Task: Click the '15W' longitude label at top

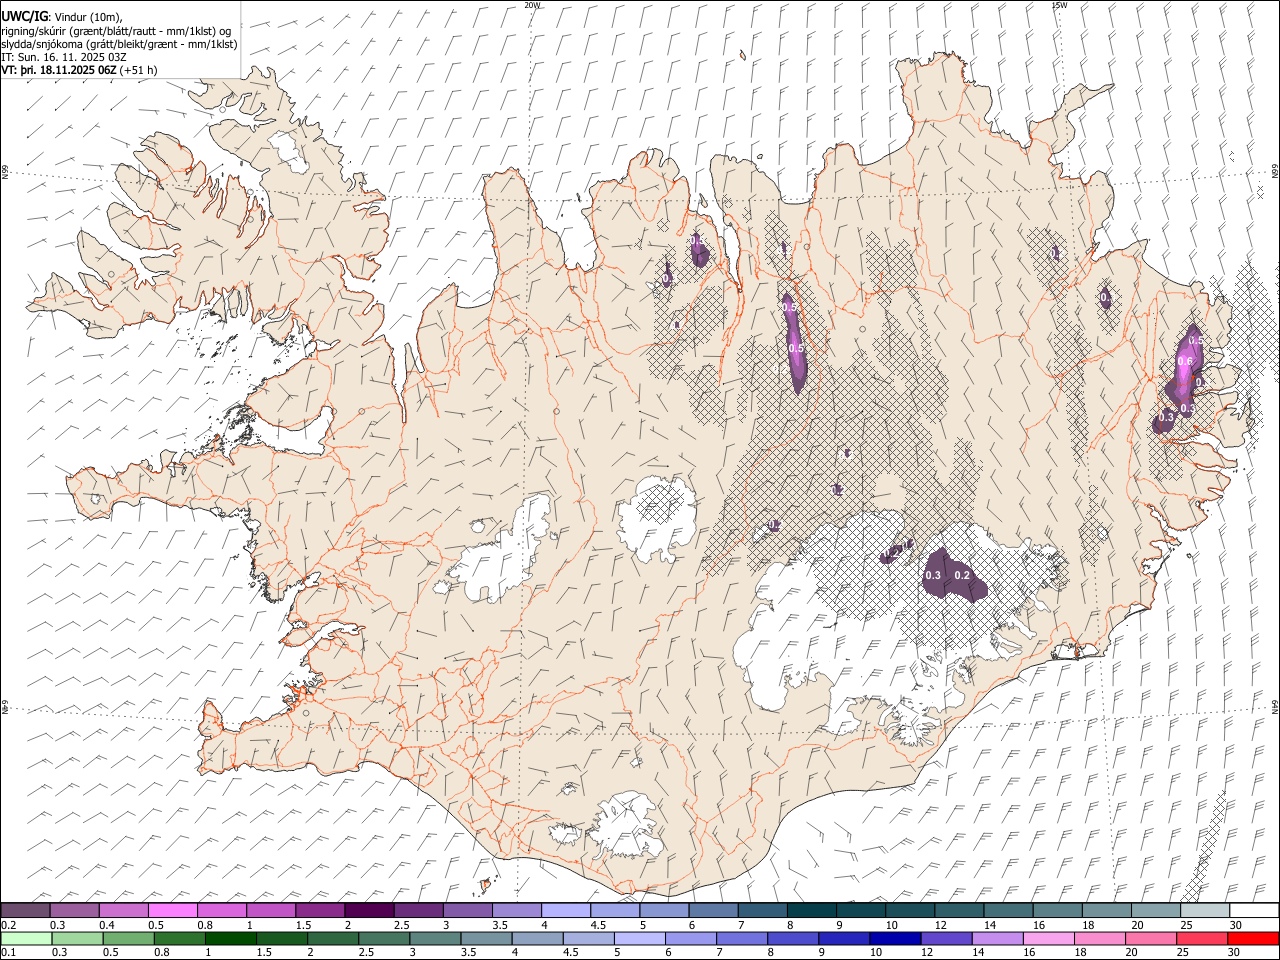Action: click(1059, 5)
